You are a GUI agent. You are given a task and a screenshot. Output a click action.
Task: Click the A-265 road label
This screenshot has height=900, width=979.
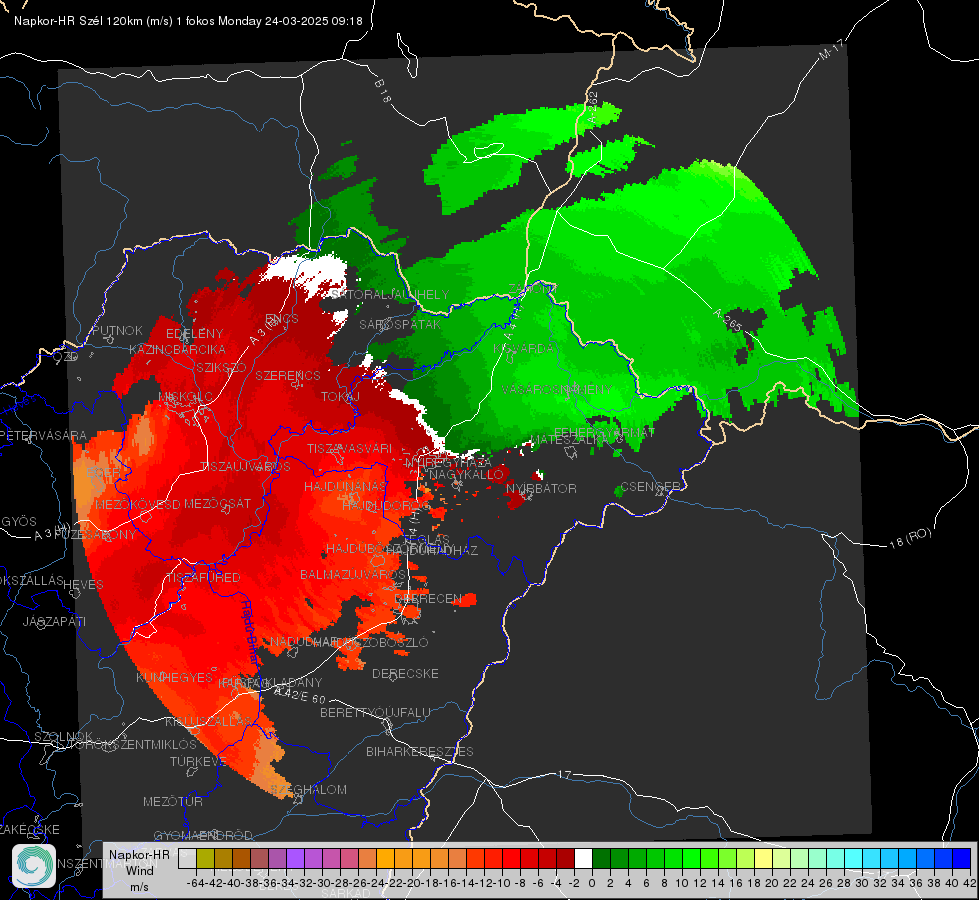tap(727, 320)
